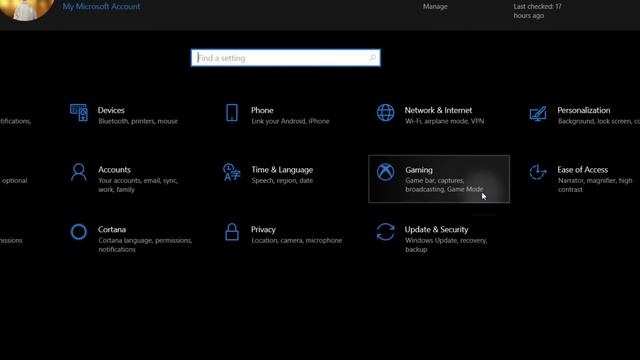Select the Personalization icon

tap(538, 113)
